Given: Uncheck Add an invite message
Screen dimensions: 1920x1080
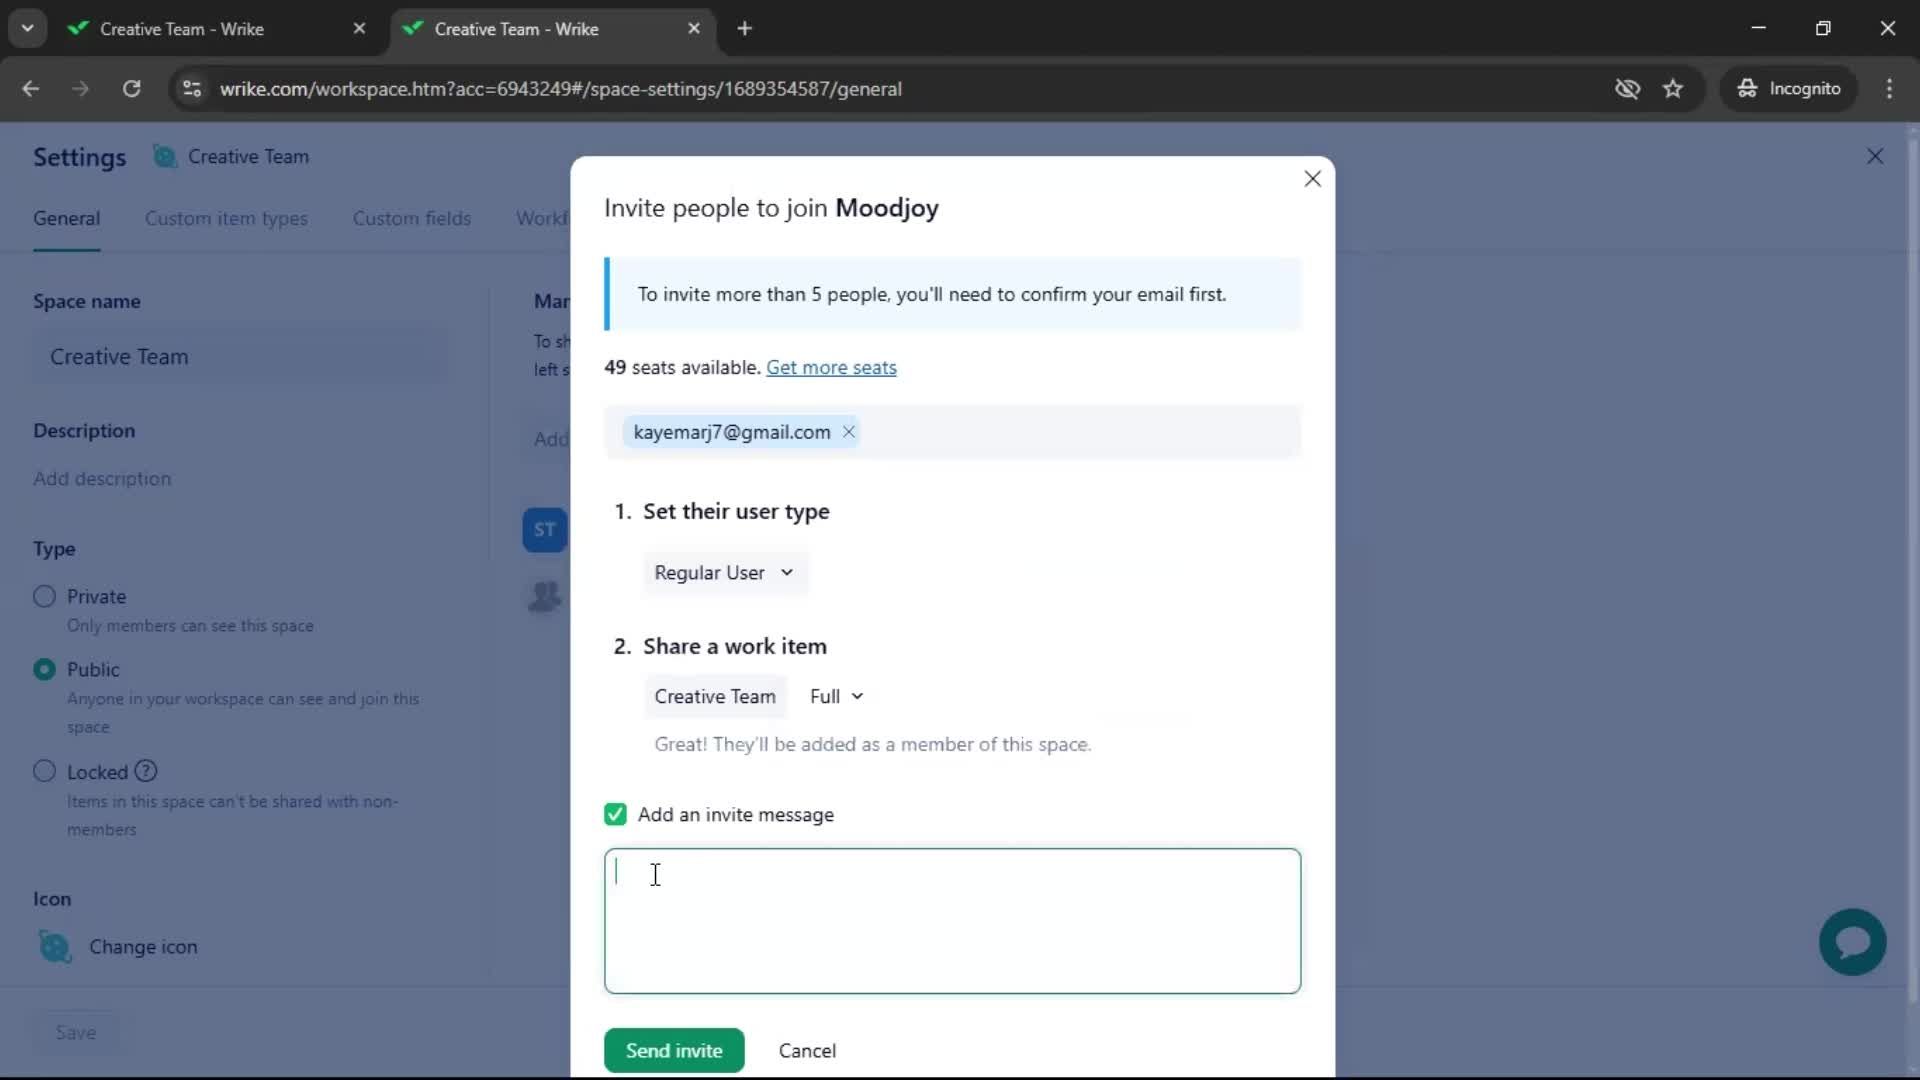Looking at the screenshot, I should coord(615,814).
